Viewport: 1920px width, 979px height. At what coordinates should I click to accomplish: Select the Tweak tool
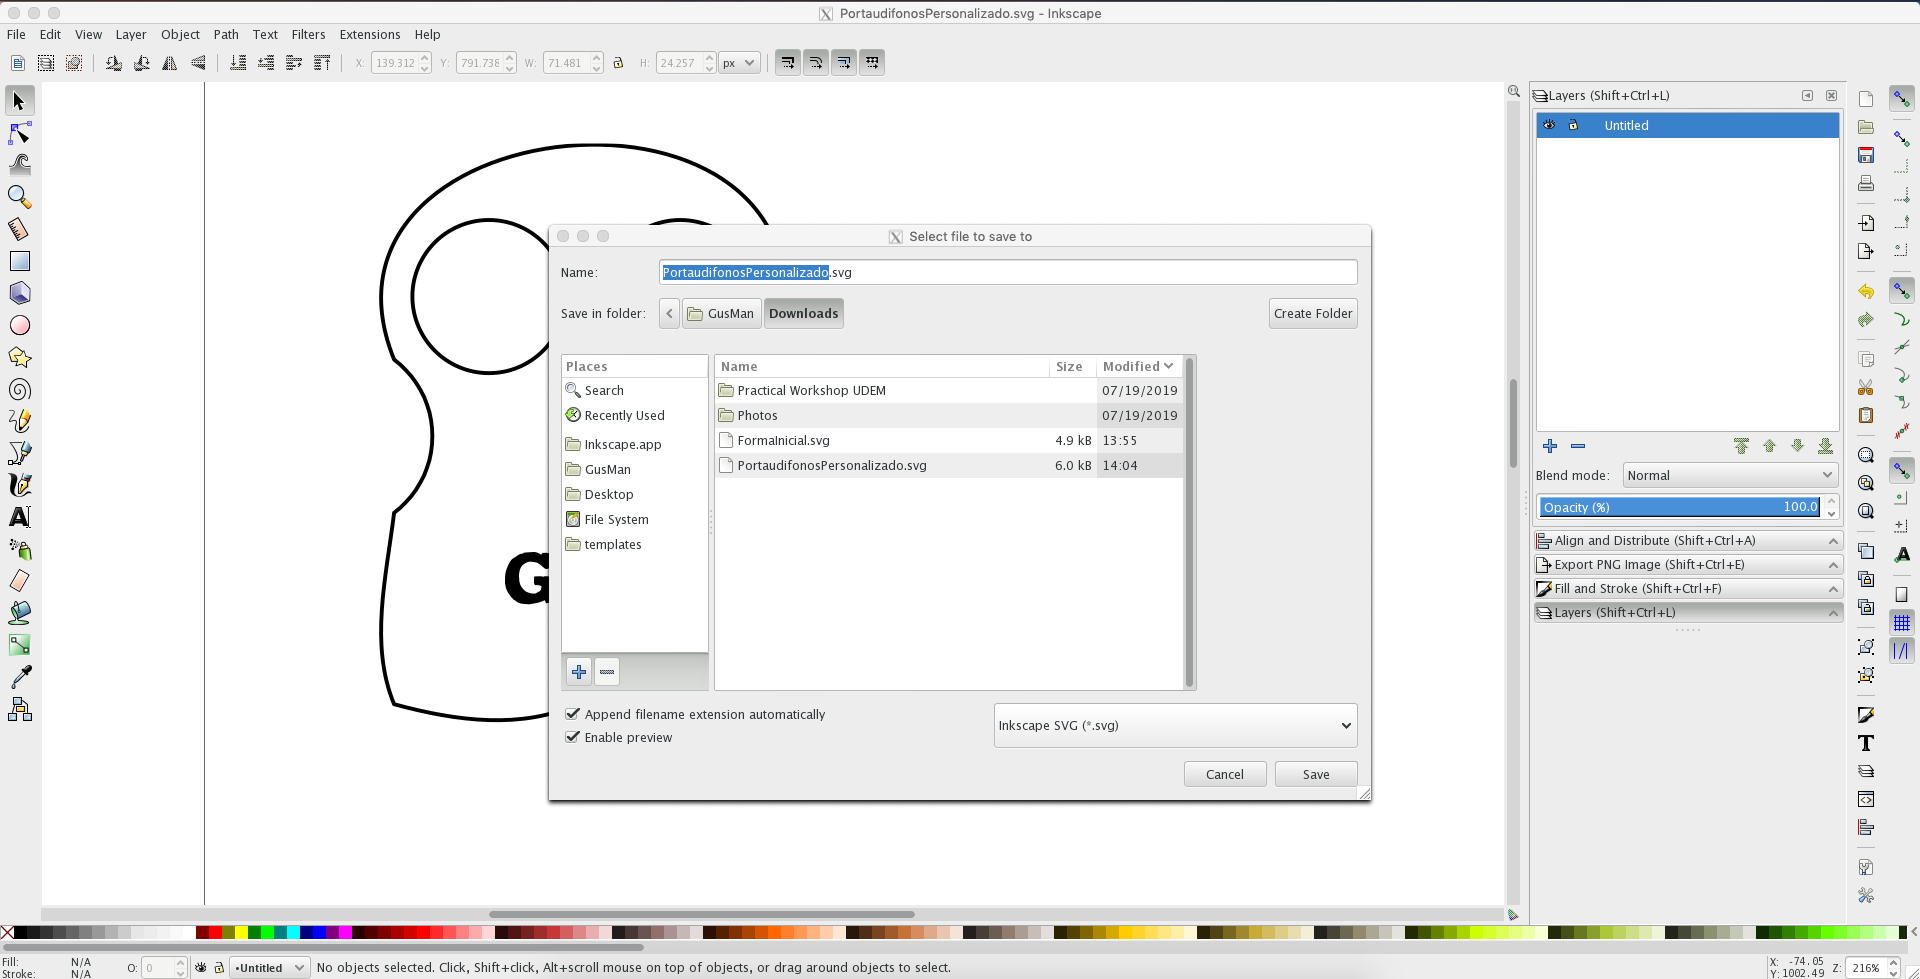click(19, 165)
